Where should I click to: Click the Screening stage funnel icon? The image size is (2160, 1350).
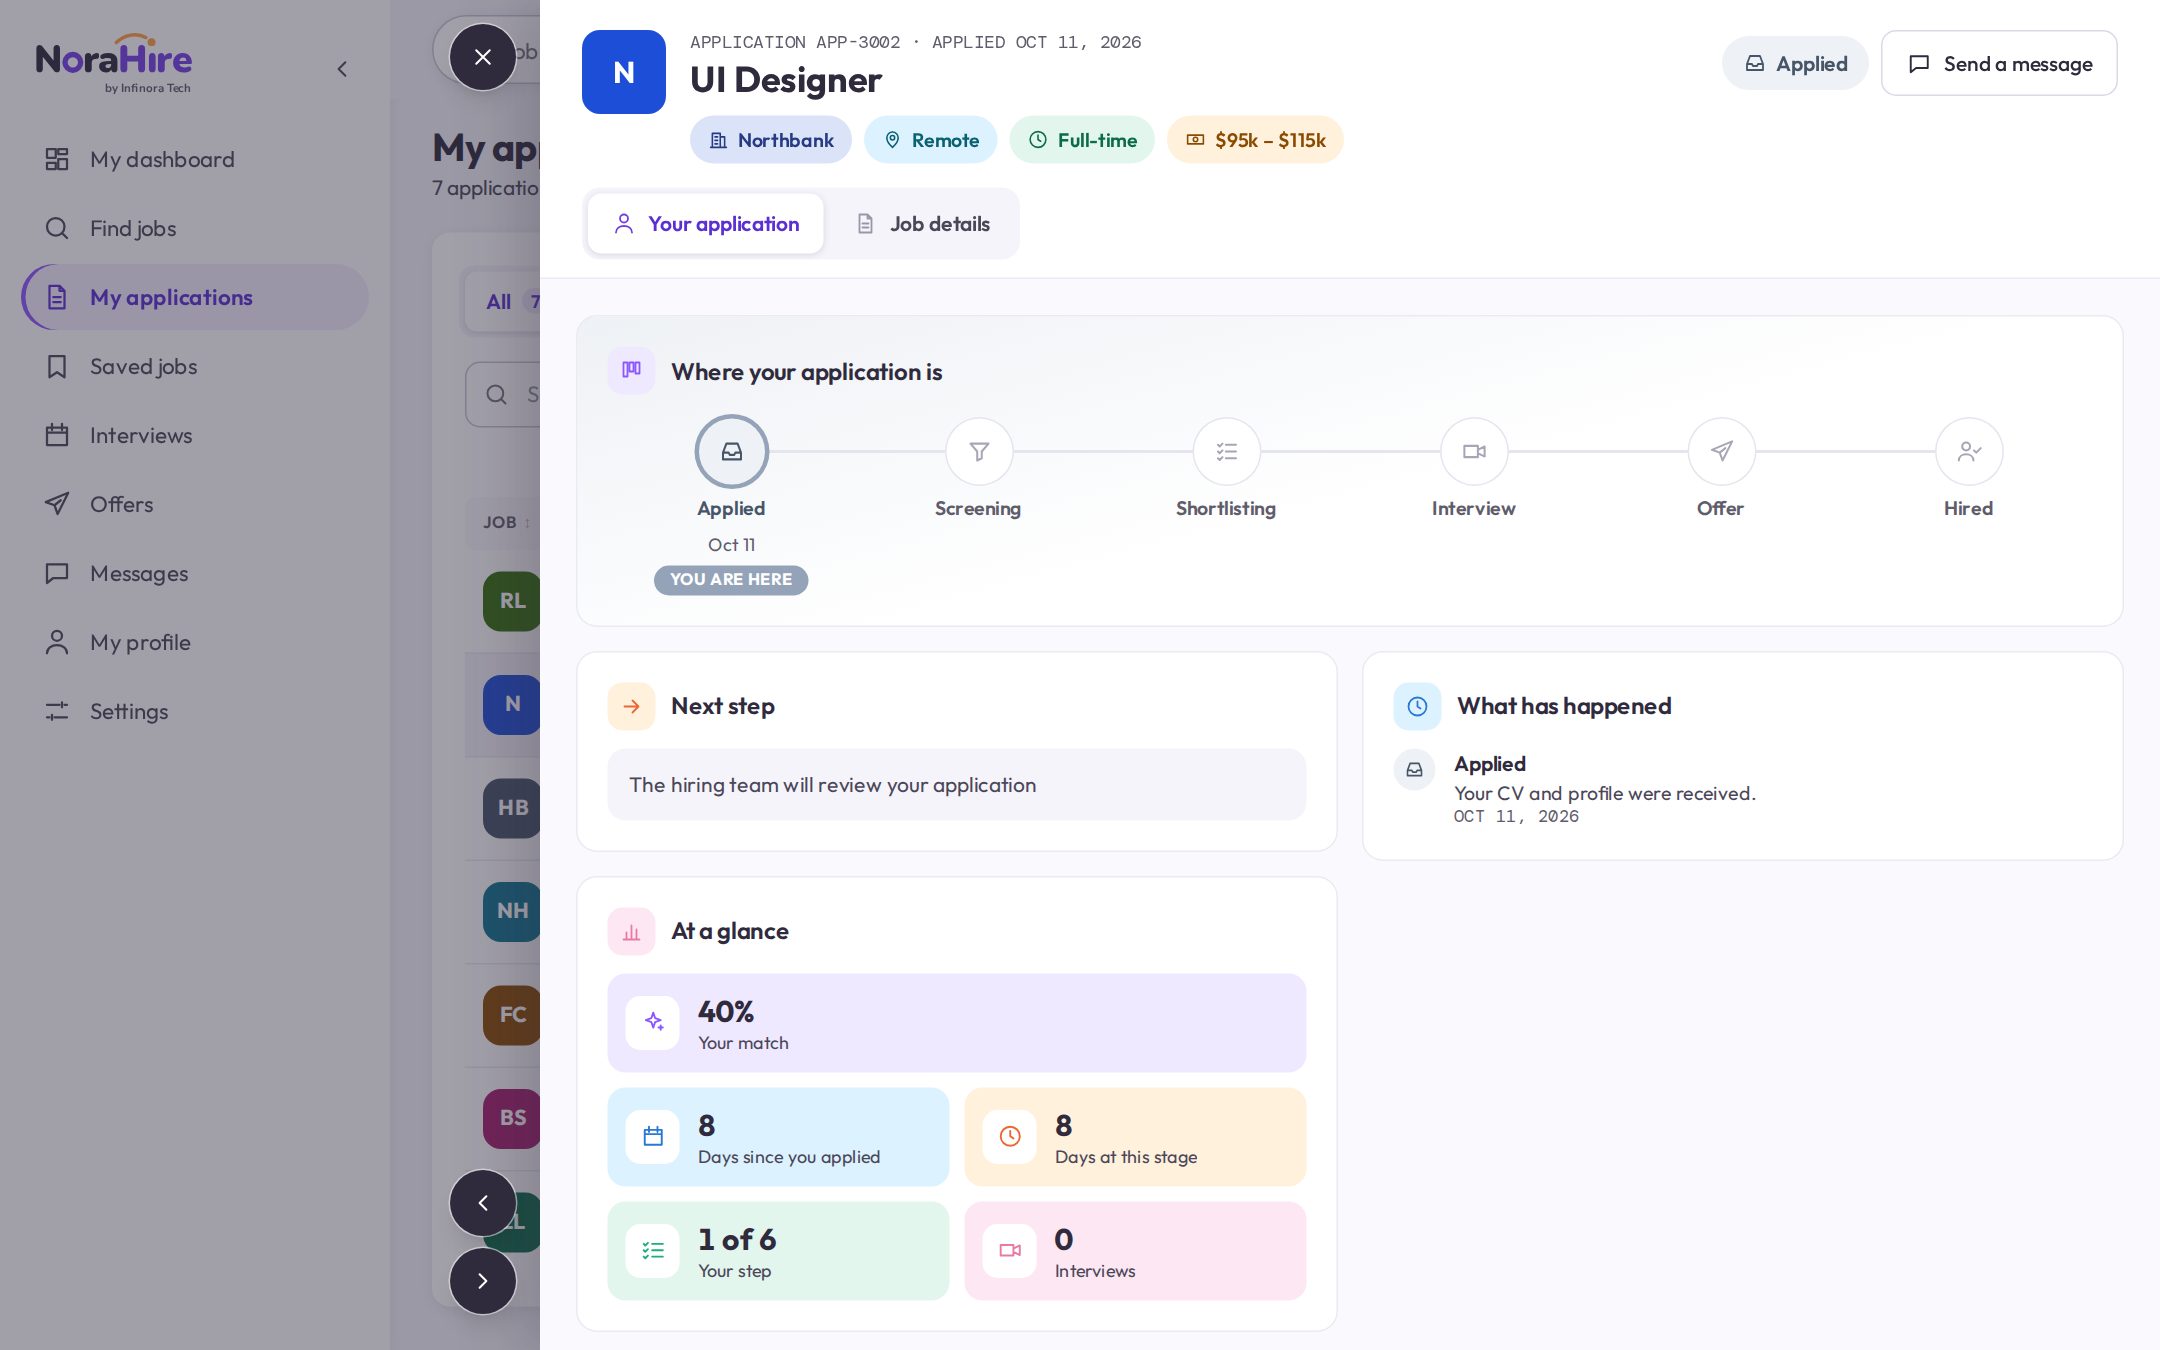979,451
